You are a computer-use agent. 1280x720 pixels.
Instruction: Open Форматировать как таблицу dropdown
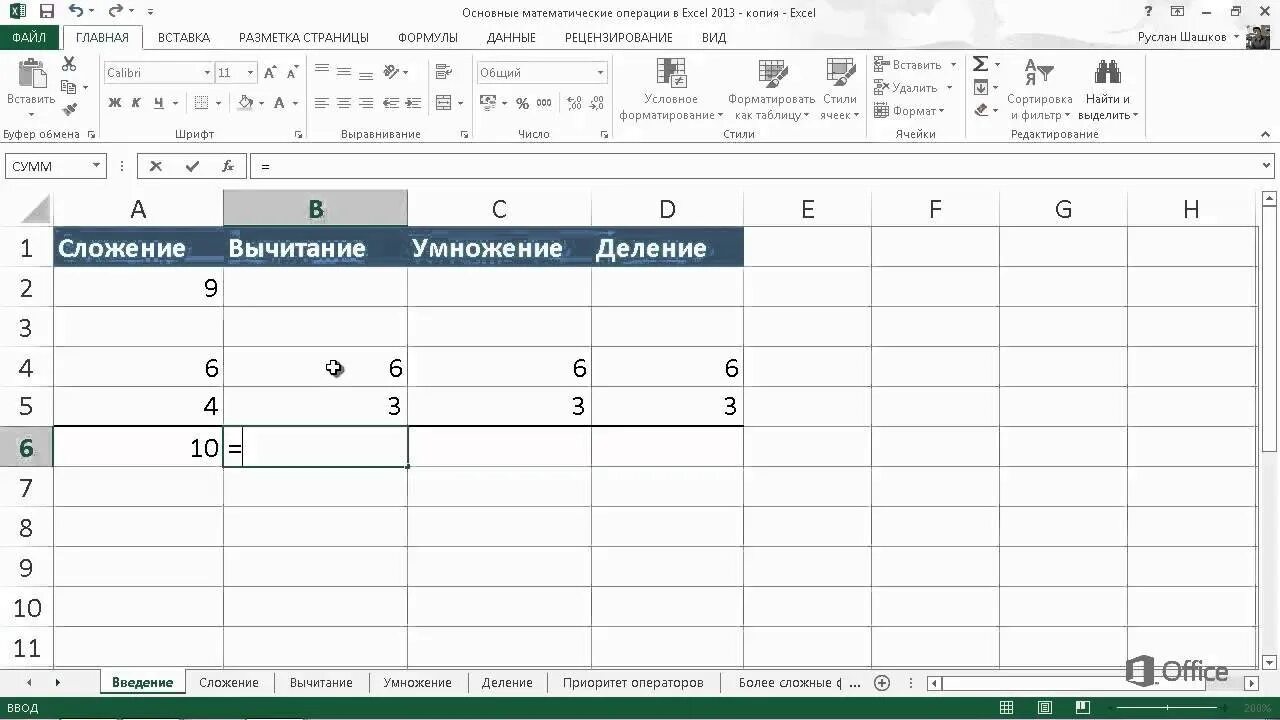[771, 89]
